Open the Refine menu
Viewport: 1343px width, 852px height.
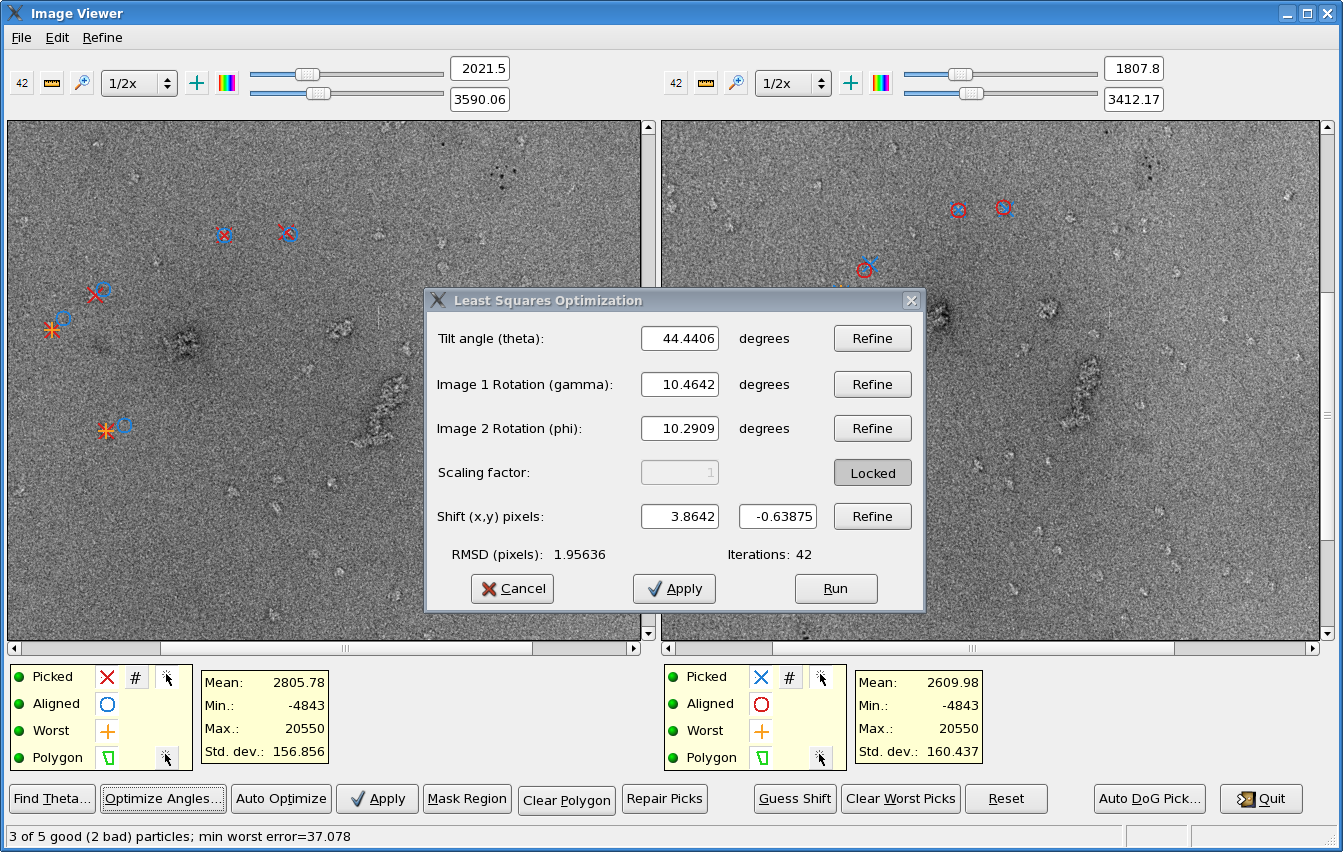(102, 38)
